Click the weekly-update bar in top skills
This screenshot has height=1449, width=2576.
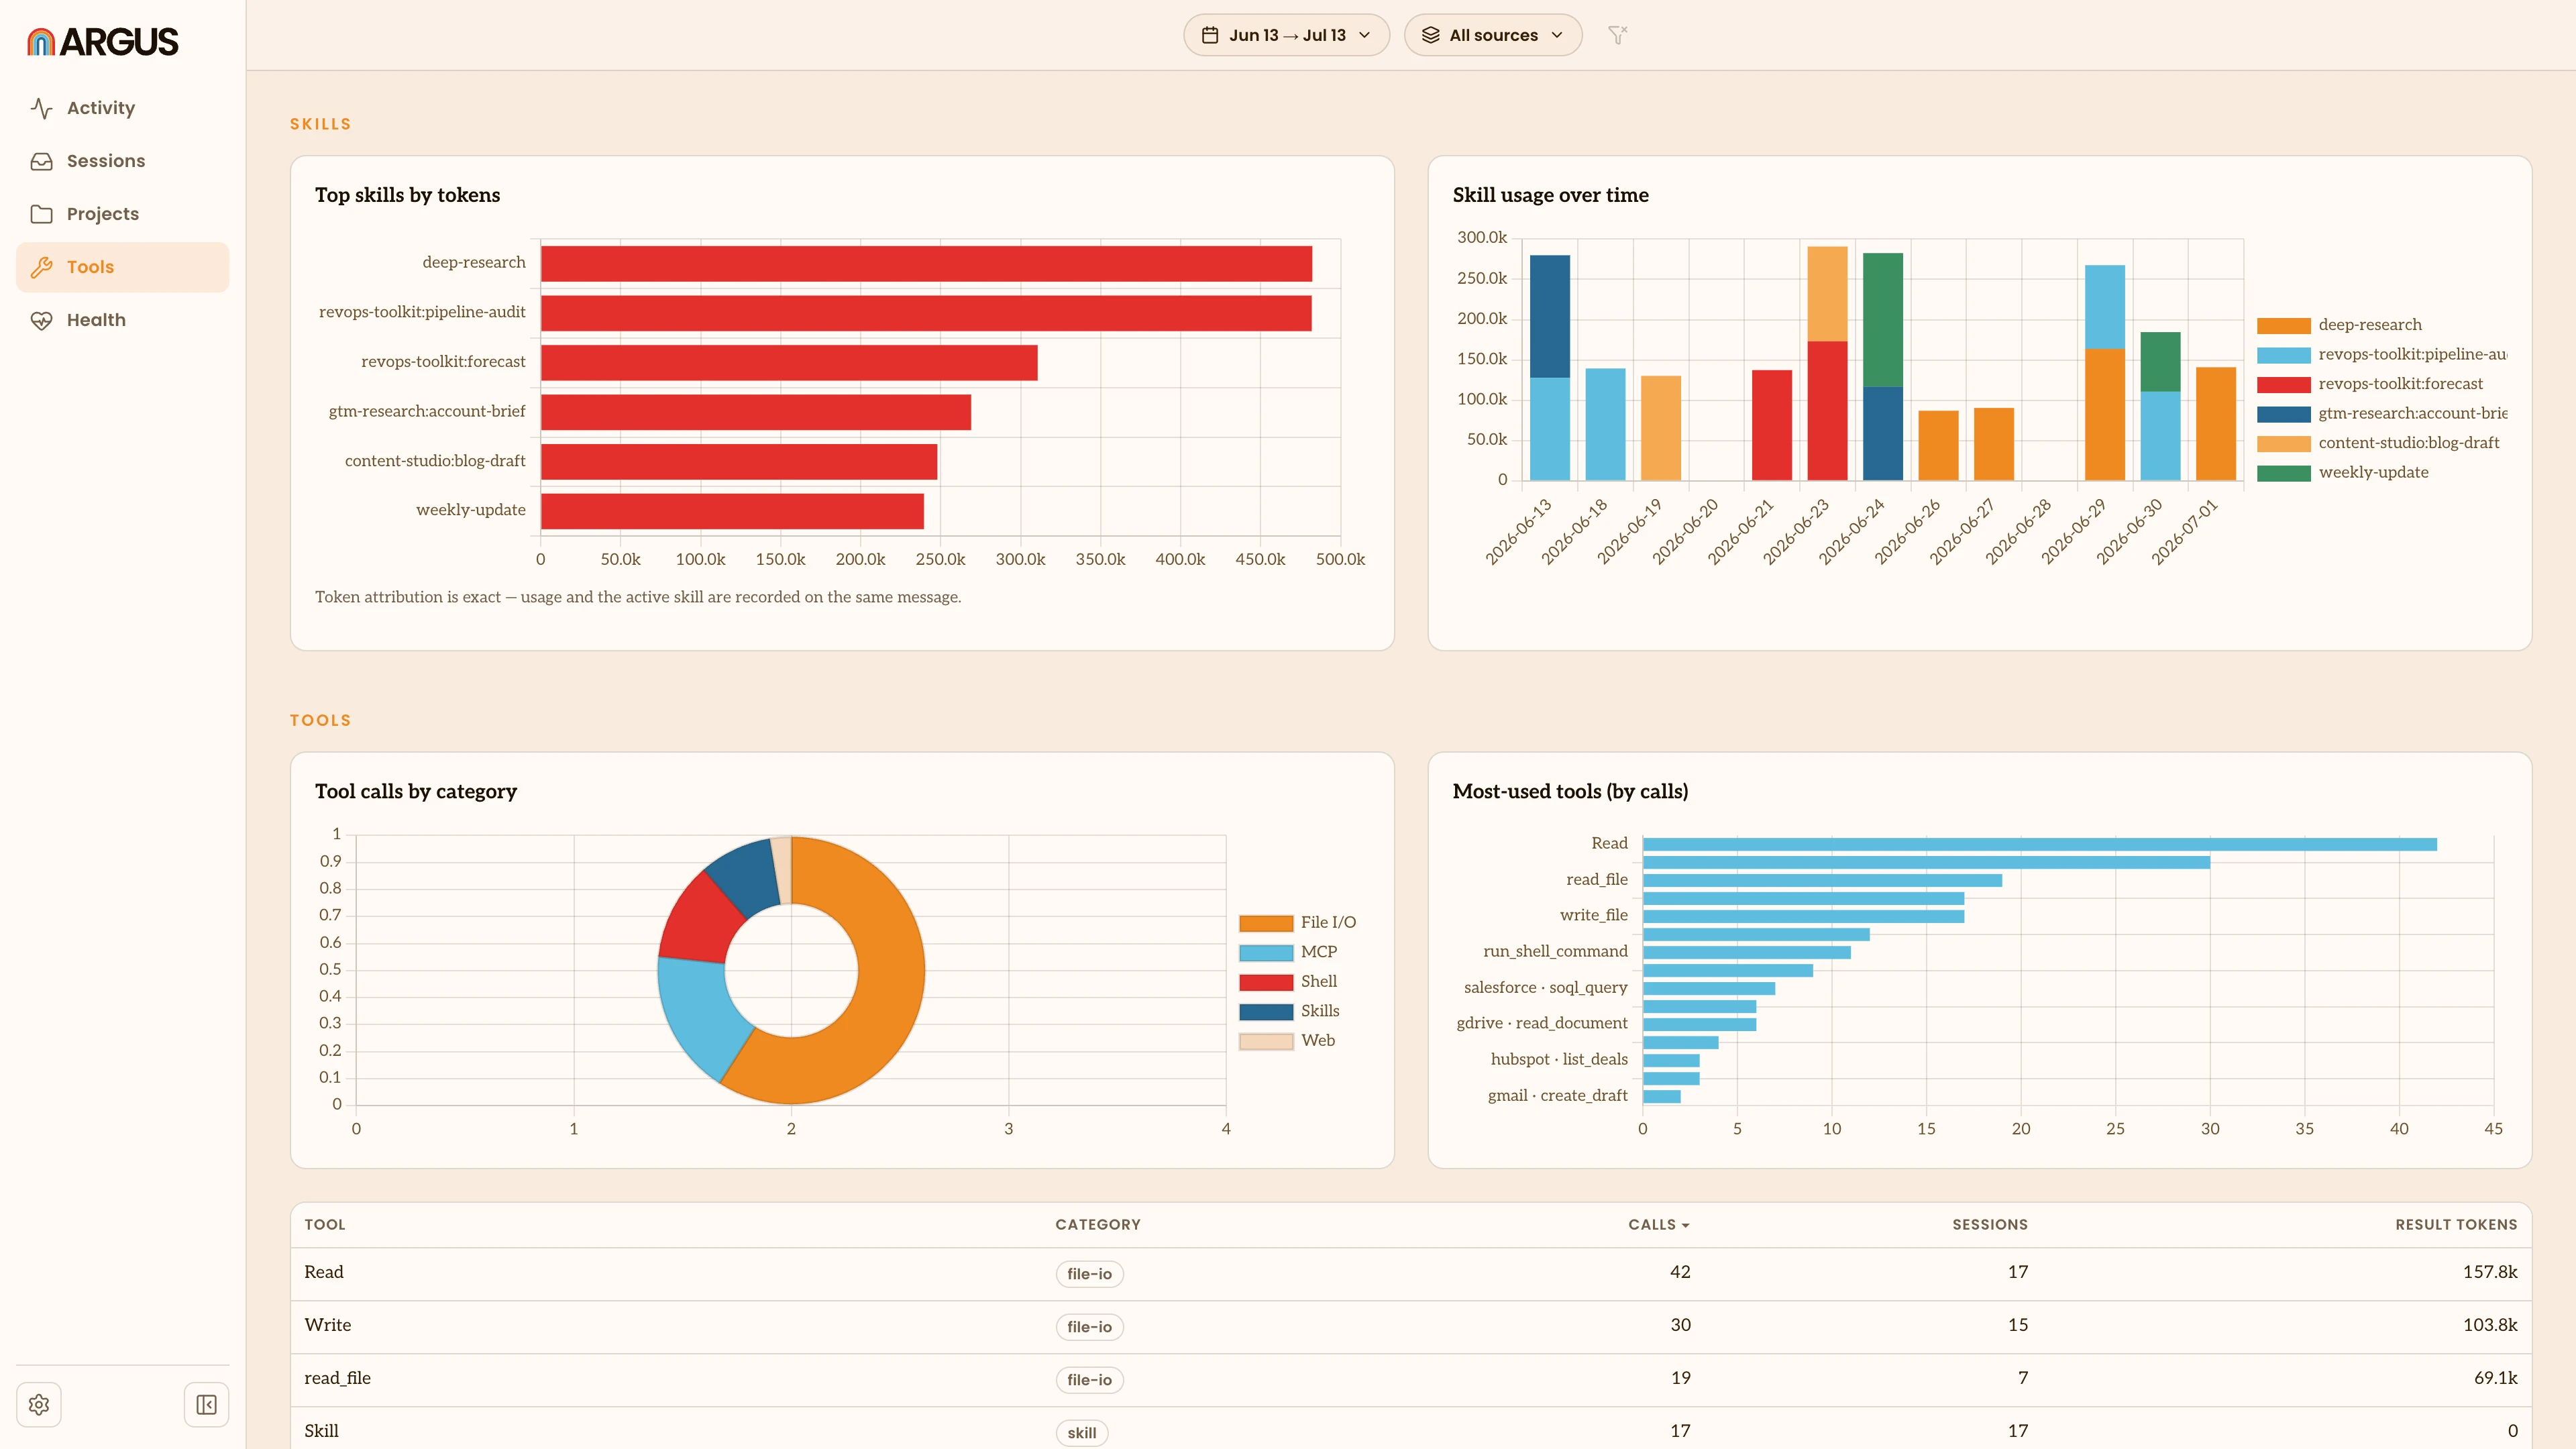732,511
